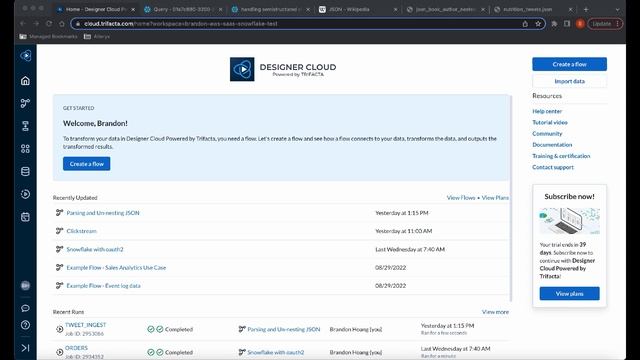Expand the sidebar with the arrow icon
This screenshot has width=640, height=360.
pyautogui.click(x=25, y=348)
